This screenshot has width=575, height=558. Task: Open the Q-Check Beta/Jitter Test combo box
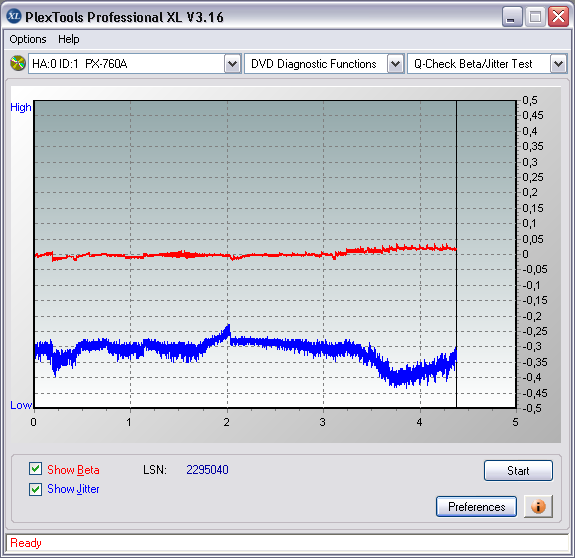click(x=487, y=64)
